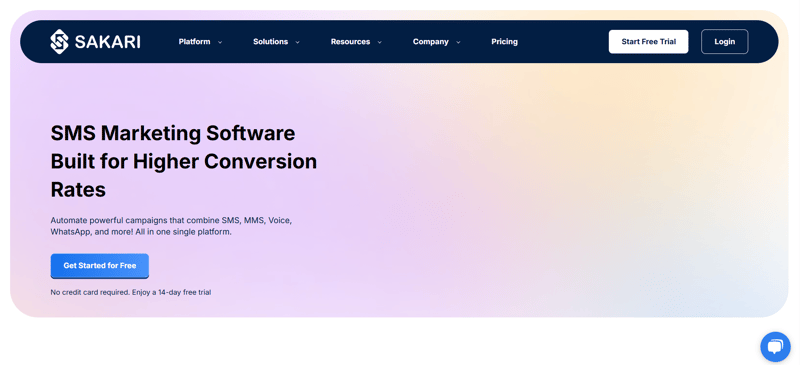
Task: Click the SAKARI wordmark text
Action: 107,42
